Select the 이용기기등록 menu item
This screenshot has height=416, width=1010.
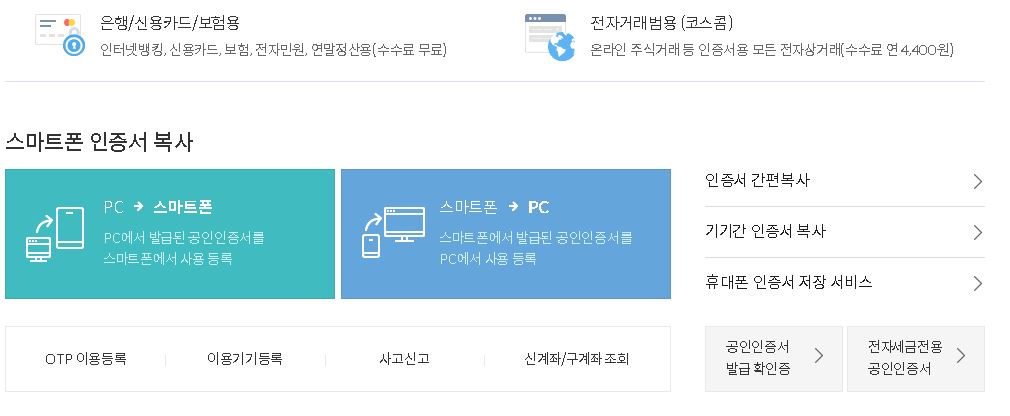point(245,359)
